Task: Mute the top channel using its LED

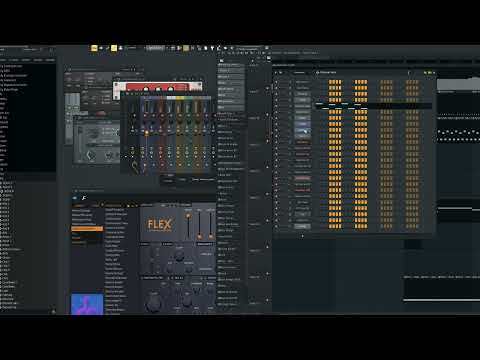Action: (276, 82)
